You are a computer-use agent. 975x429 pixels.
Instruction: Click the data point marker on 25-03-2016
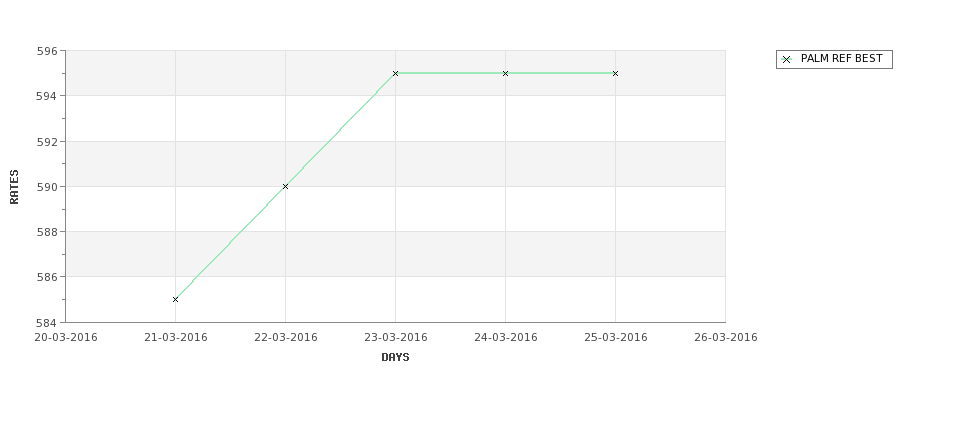616,73
